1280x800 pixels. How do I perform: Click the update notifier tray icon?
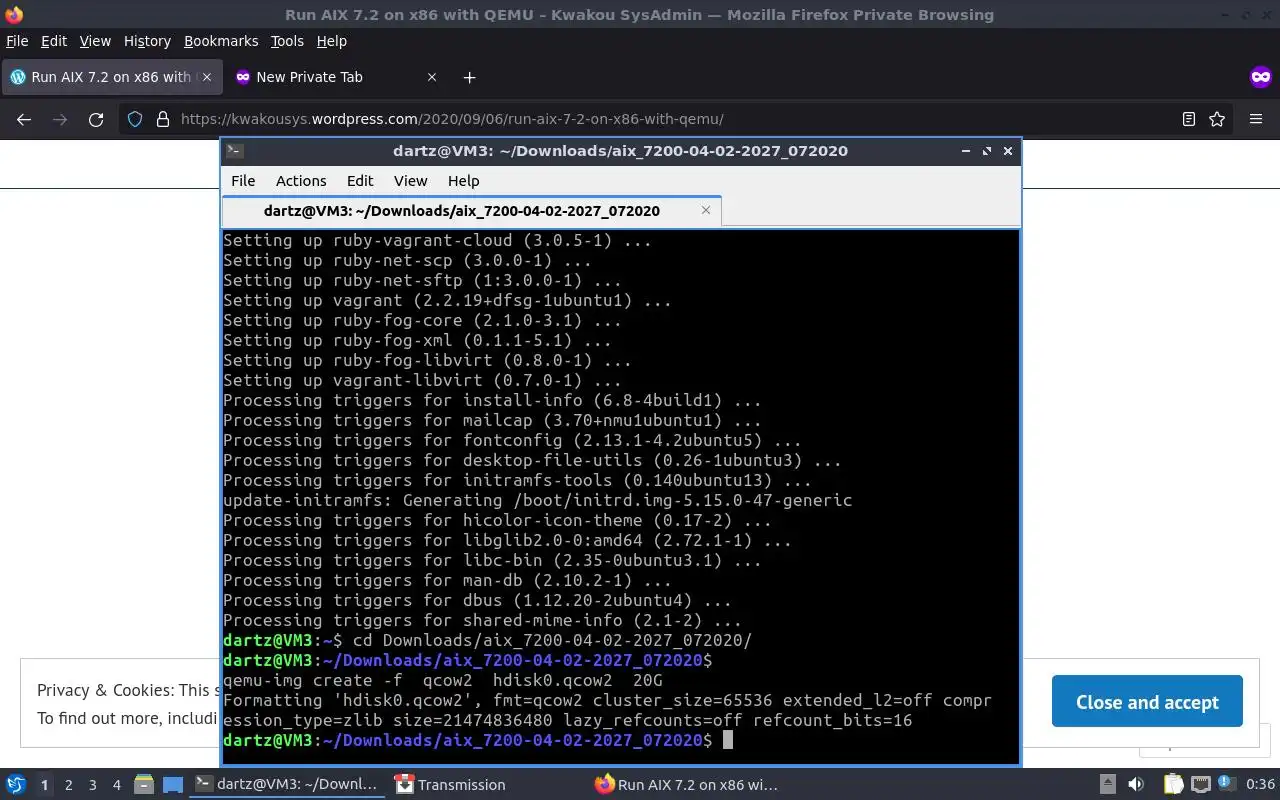click(1227, 785)
